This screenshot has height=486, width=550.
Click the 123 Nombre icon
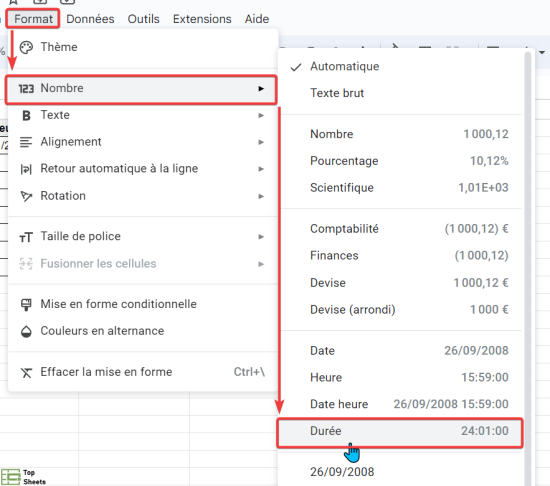click(26, 89)
